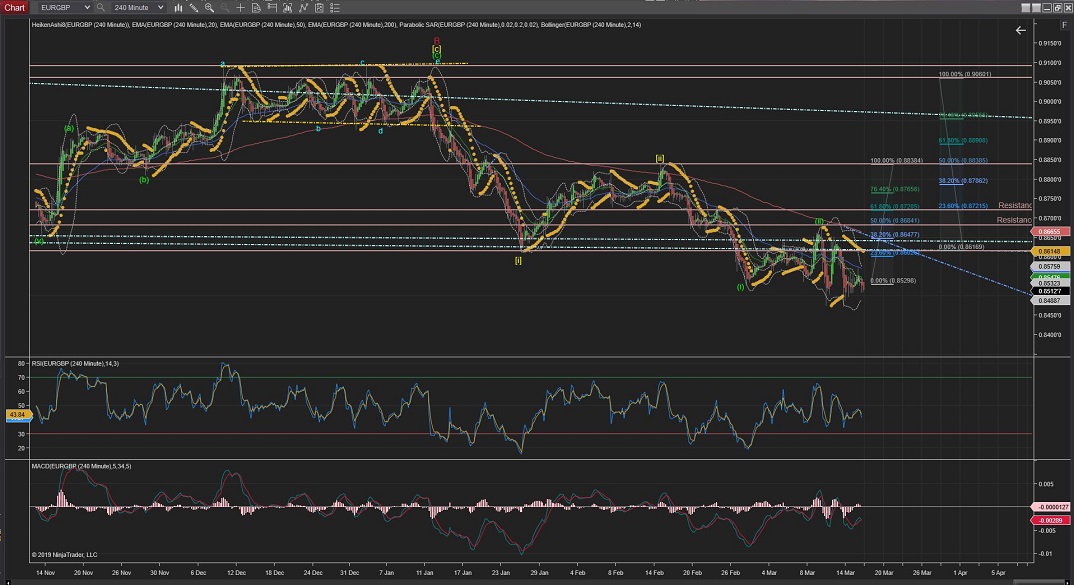
Task: Select the drawing tools pencil icon
Action: coord(194,8)
